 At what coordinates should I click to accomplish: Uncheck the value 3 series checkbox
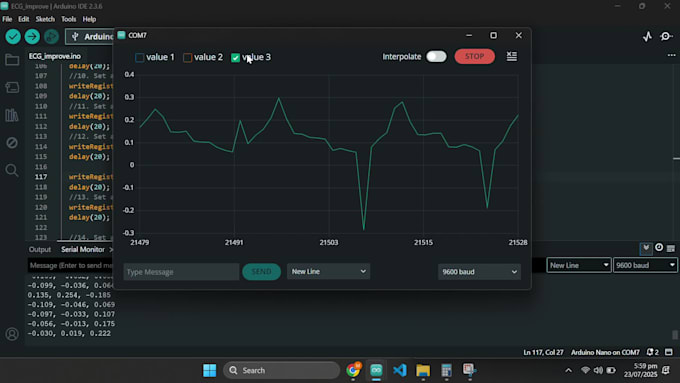(x=235, y=57)
